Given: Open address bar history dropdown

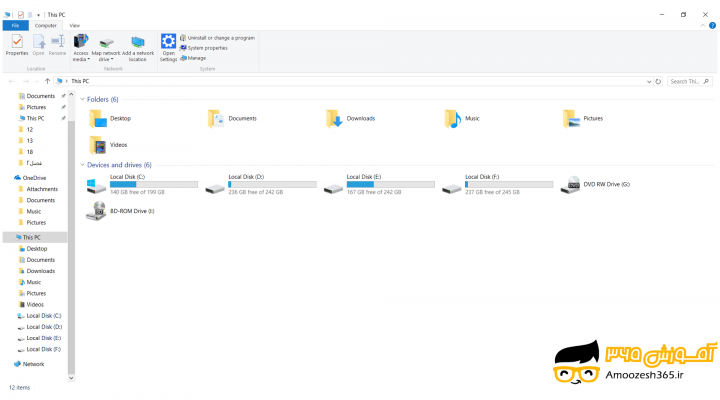Looking at the screenshot, I should pyautogui.click(x=649, y=82).
